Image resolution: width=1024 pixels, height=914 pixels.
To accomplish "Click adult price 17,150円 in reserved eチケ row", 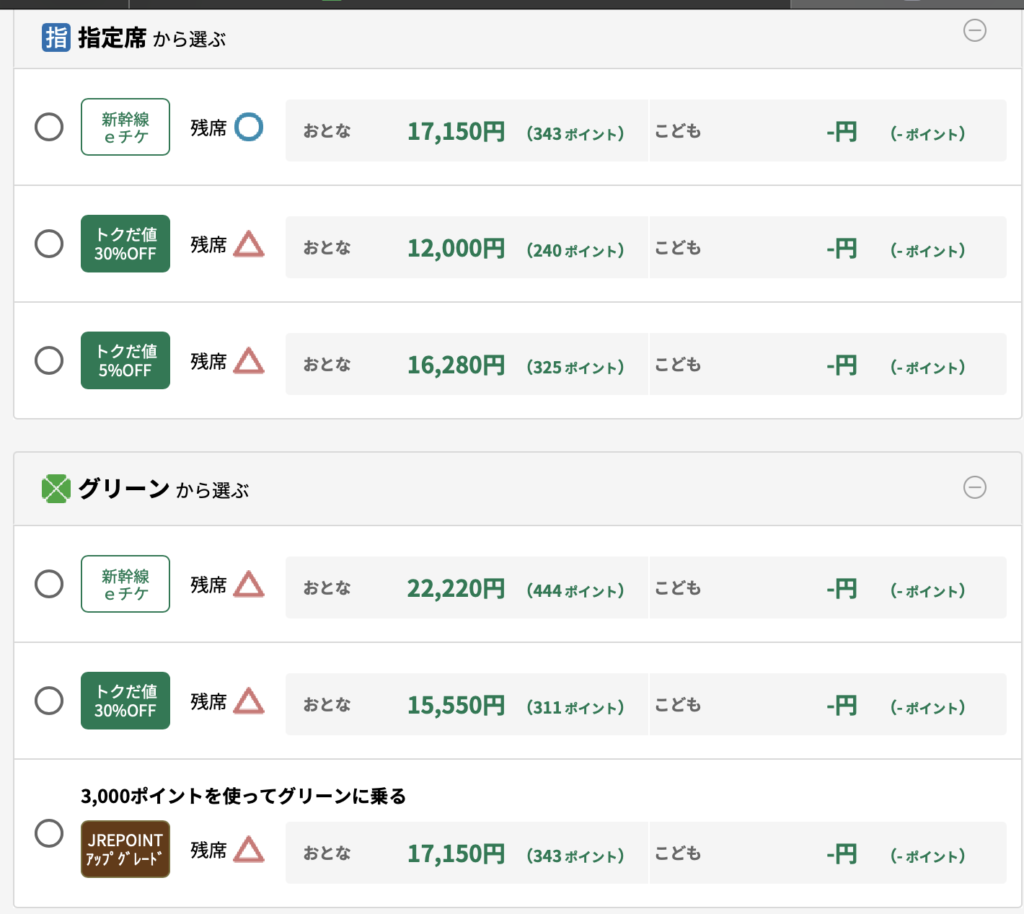I will coord(456,131).
